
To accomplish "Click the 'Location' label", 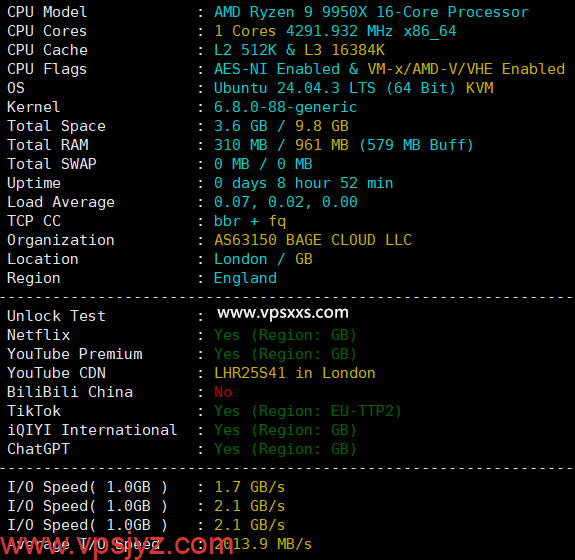I will pos(43,259).
